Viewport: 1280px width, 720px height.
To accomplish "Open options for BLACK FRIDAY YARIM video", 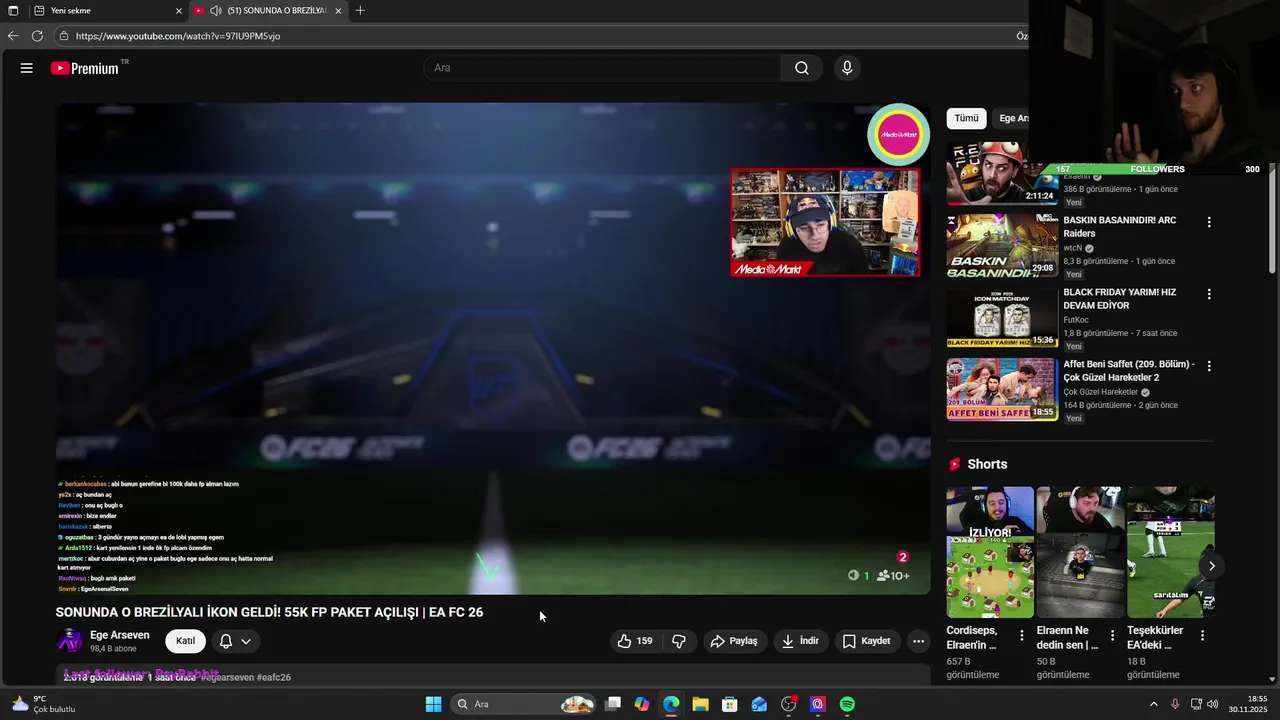I will pos(1209,294).
